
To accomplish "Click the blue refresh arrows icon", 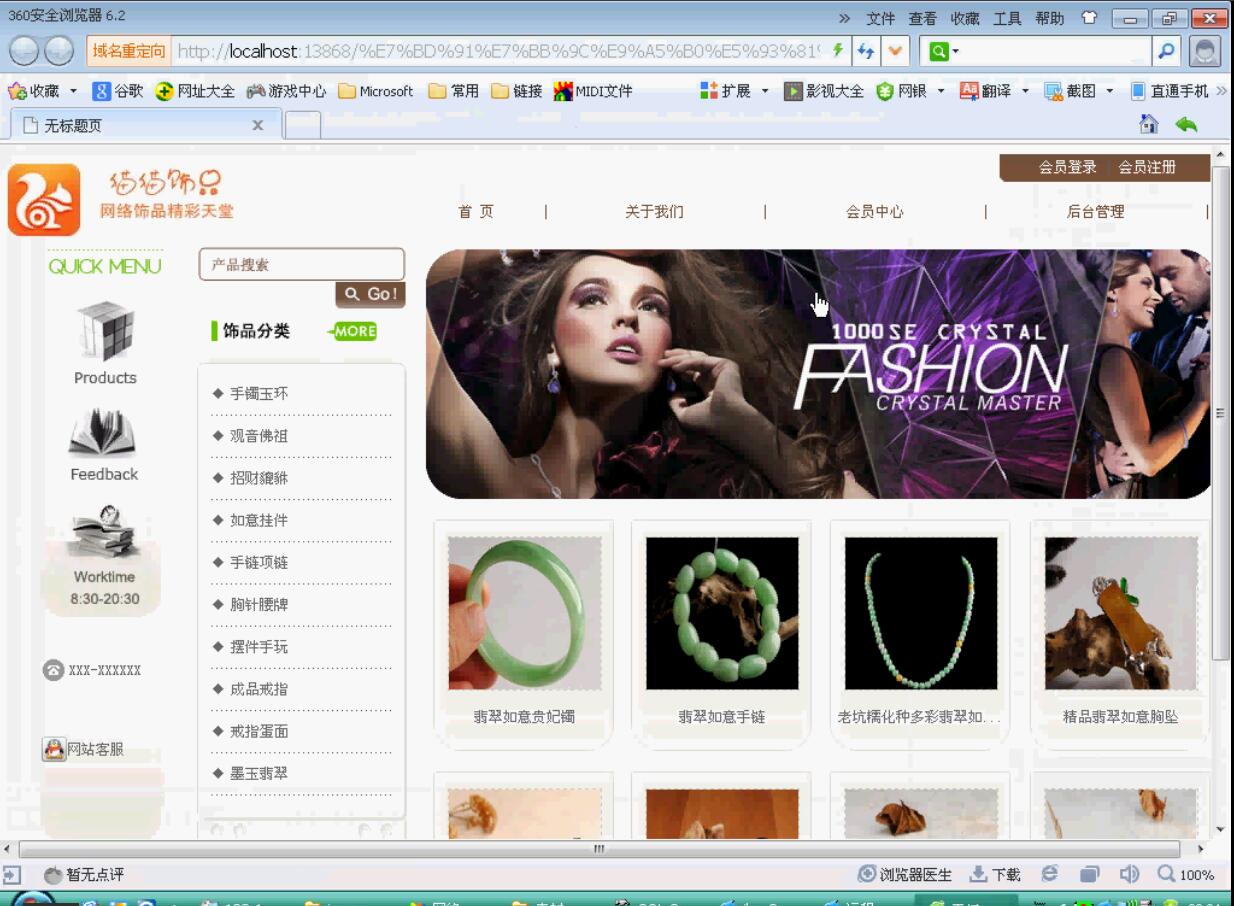I will [866, 51].
